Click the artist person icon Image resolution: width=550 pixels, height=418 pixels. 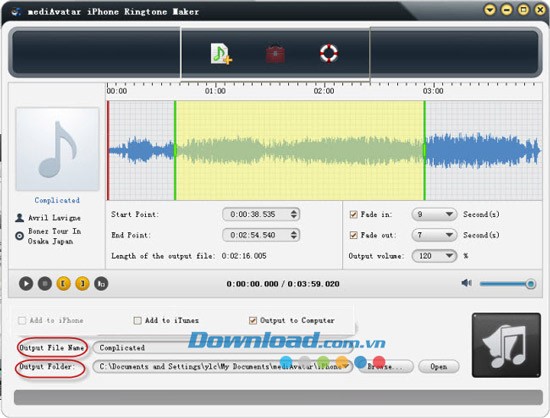20,218
